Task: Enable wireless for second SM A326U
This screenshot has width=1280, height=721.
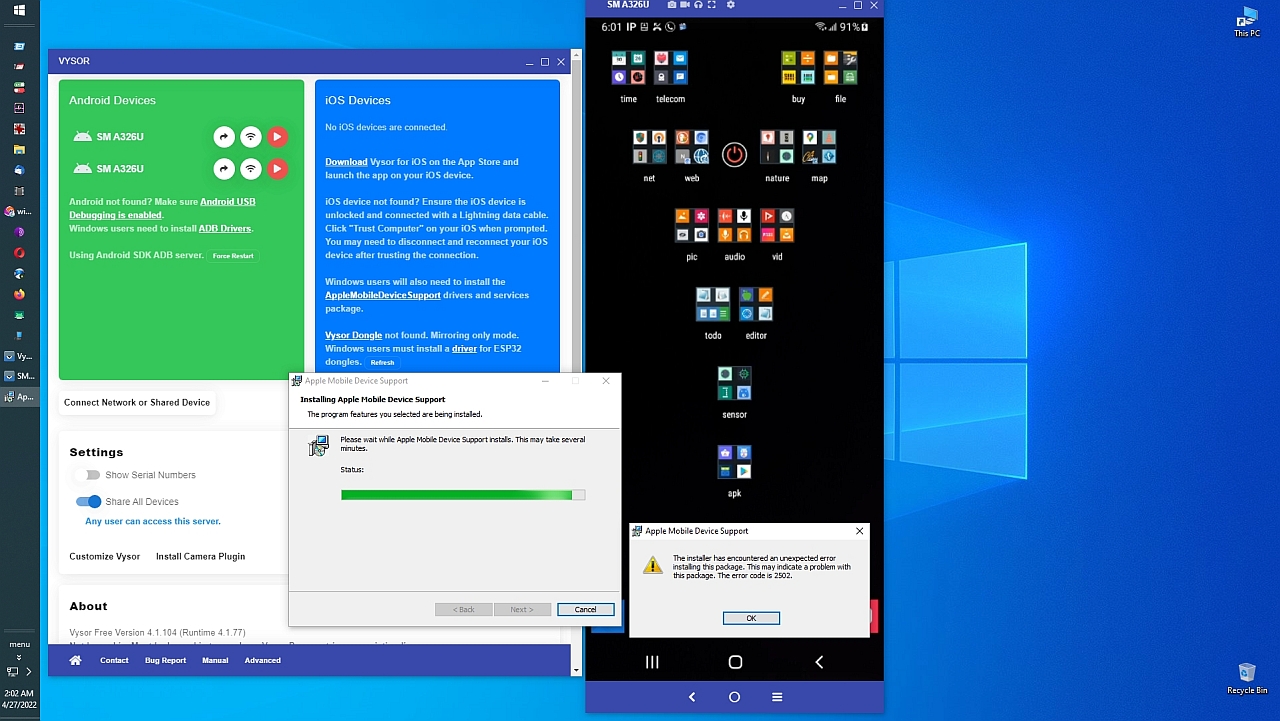Action: pos(251,169)
